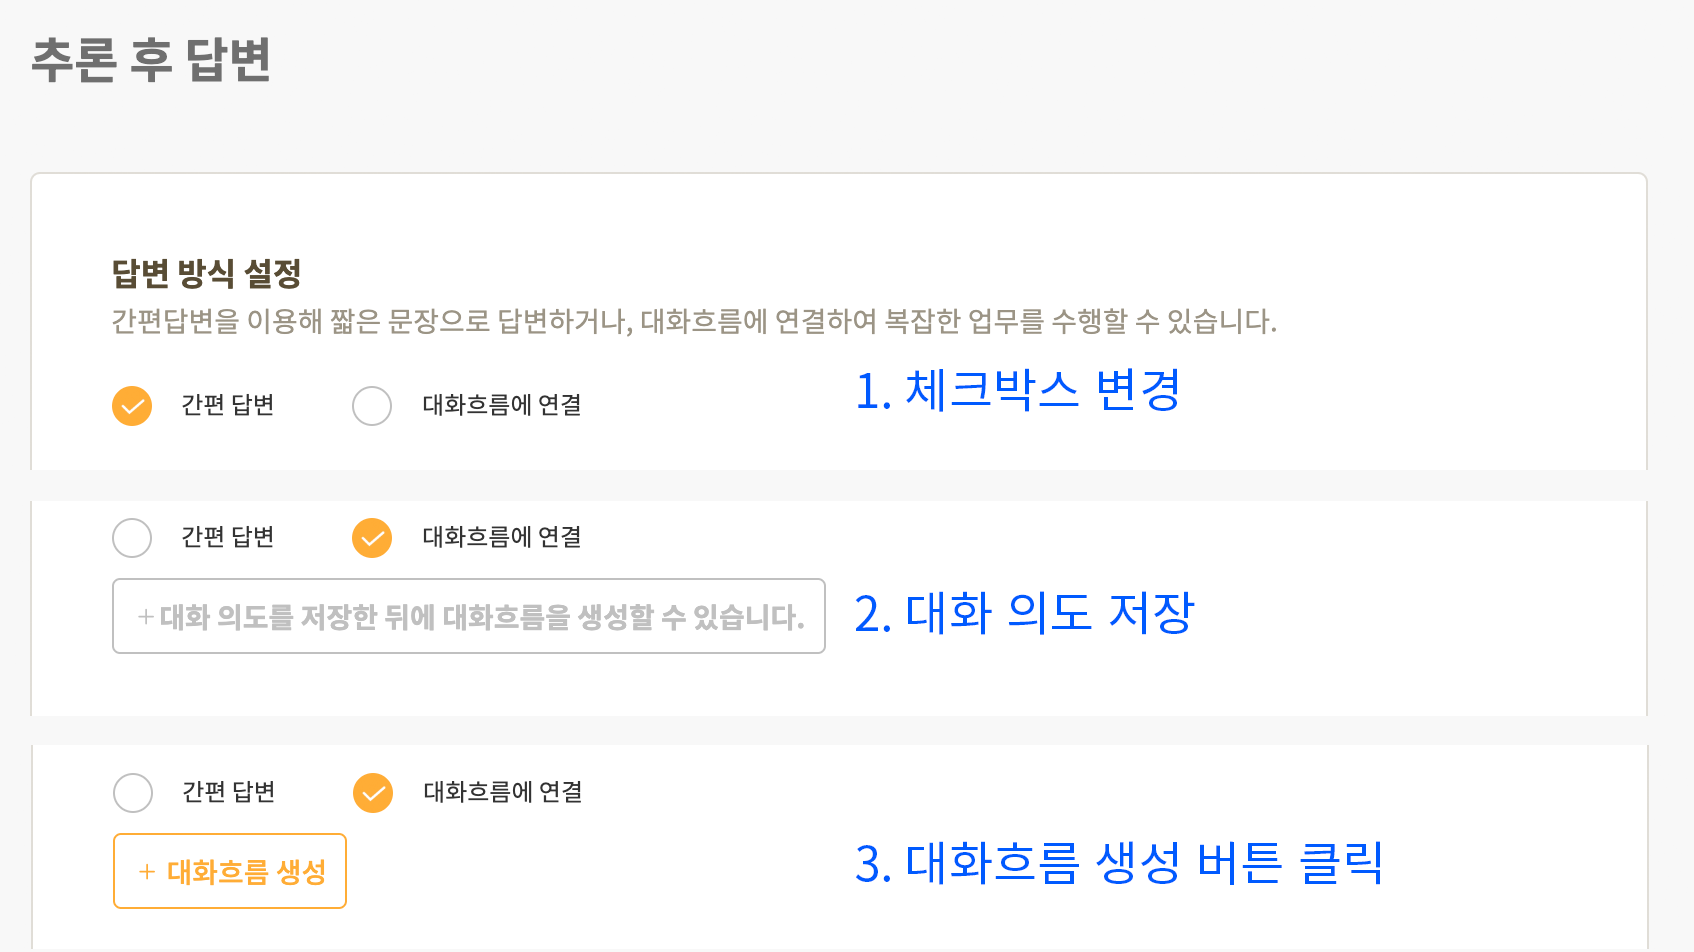1694x952 pixels.
Task: Click 간편 답변 label text in step 3
Action: click(229, 792)
